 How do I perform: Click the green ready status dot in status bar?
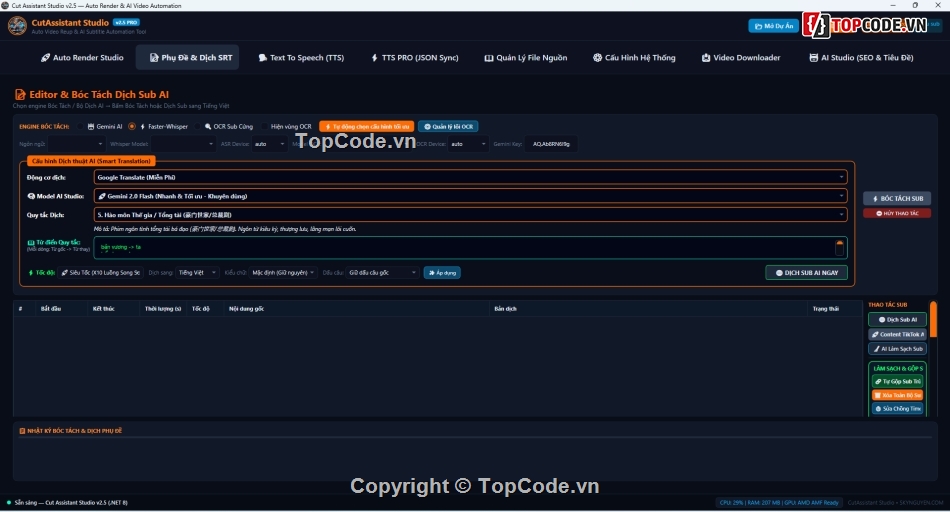(8, 502)
